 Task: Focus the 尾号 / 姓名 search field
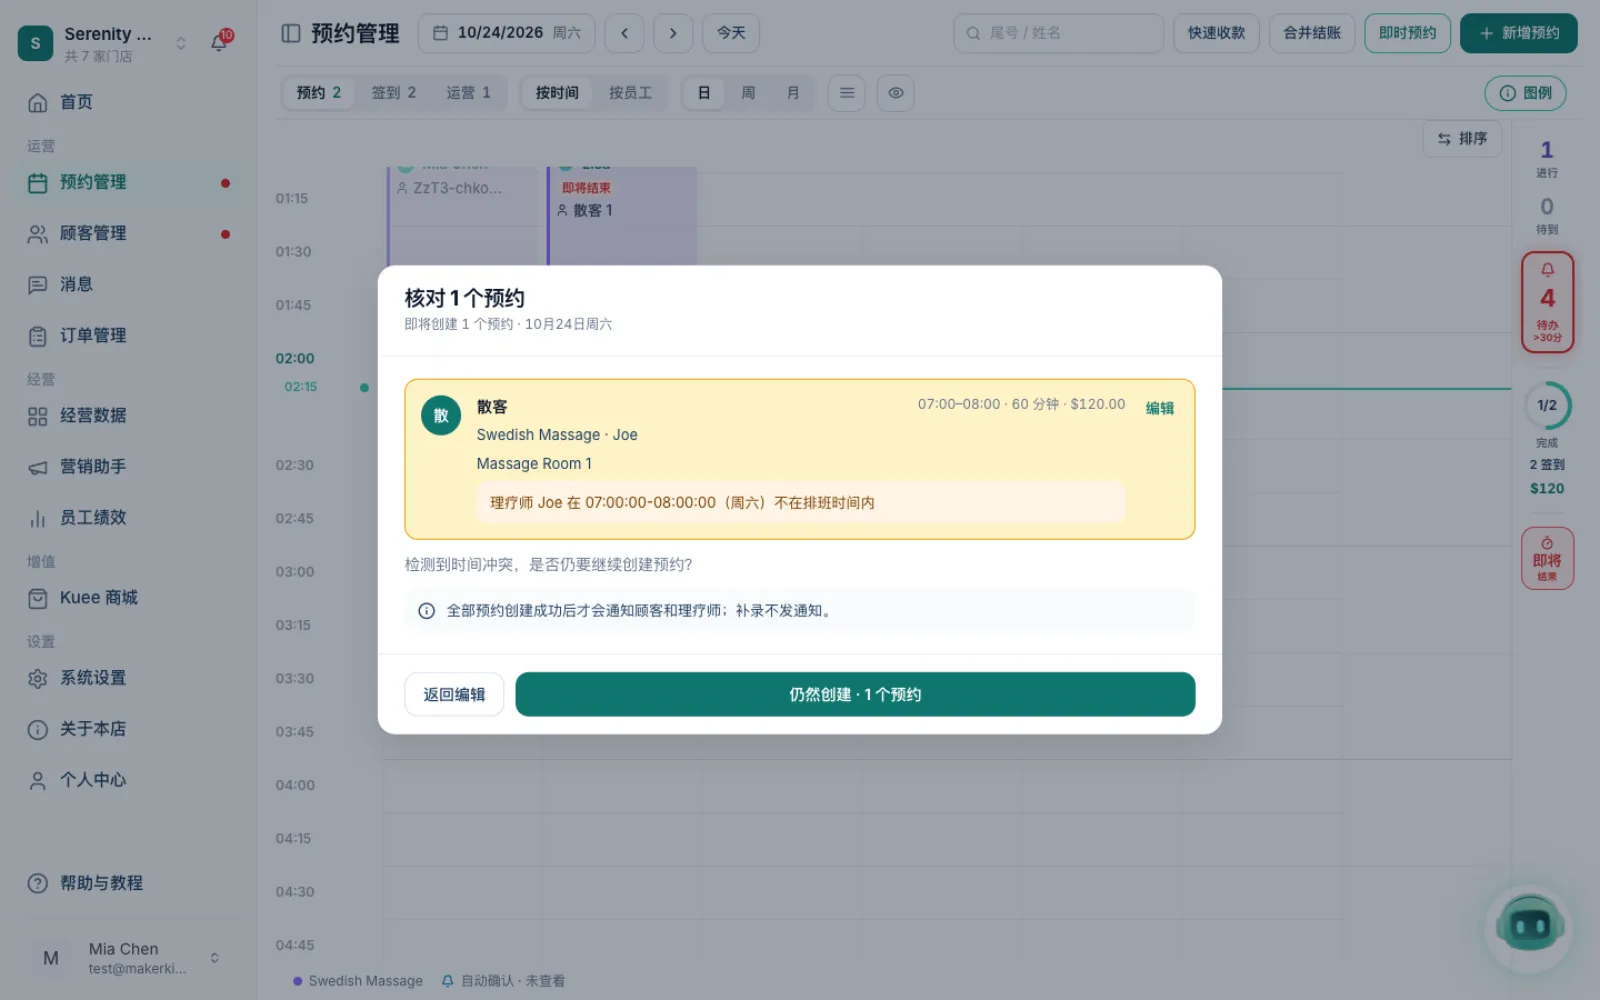tap(1058, 33)
